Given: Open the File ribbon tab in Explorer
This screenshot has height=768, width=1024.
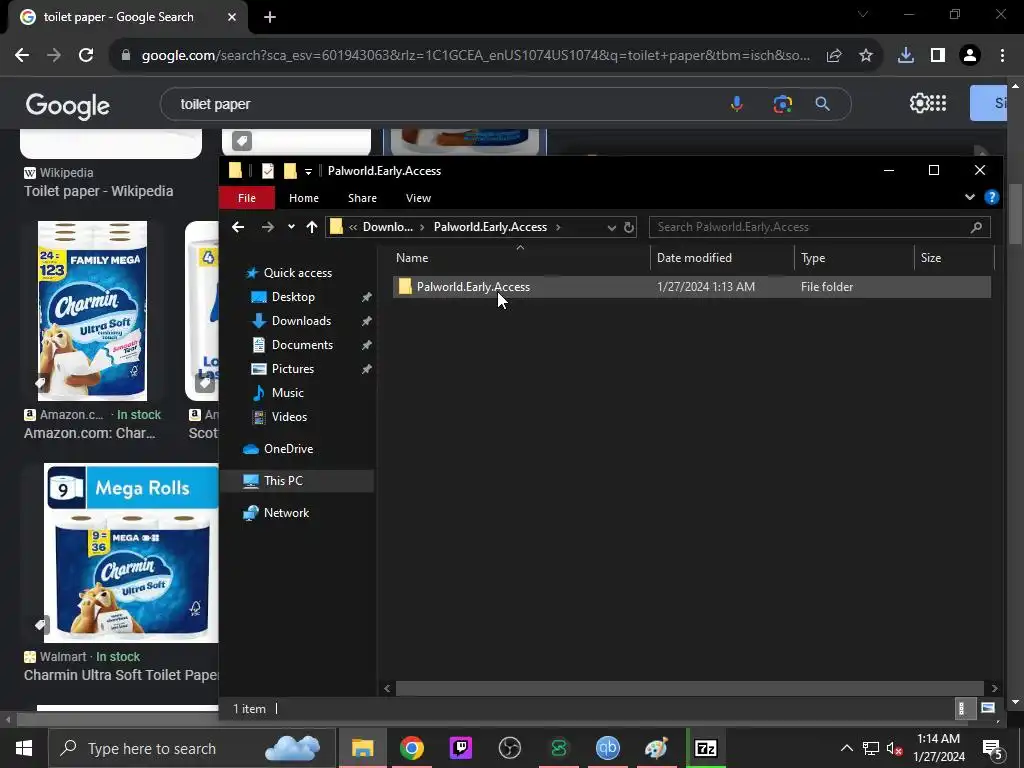Looking at the screenshot, I should [x=247, y=198].
